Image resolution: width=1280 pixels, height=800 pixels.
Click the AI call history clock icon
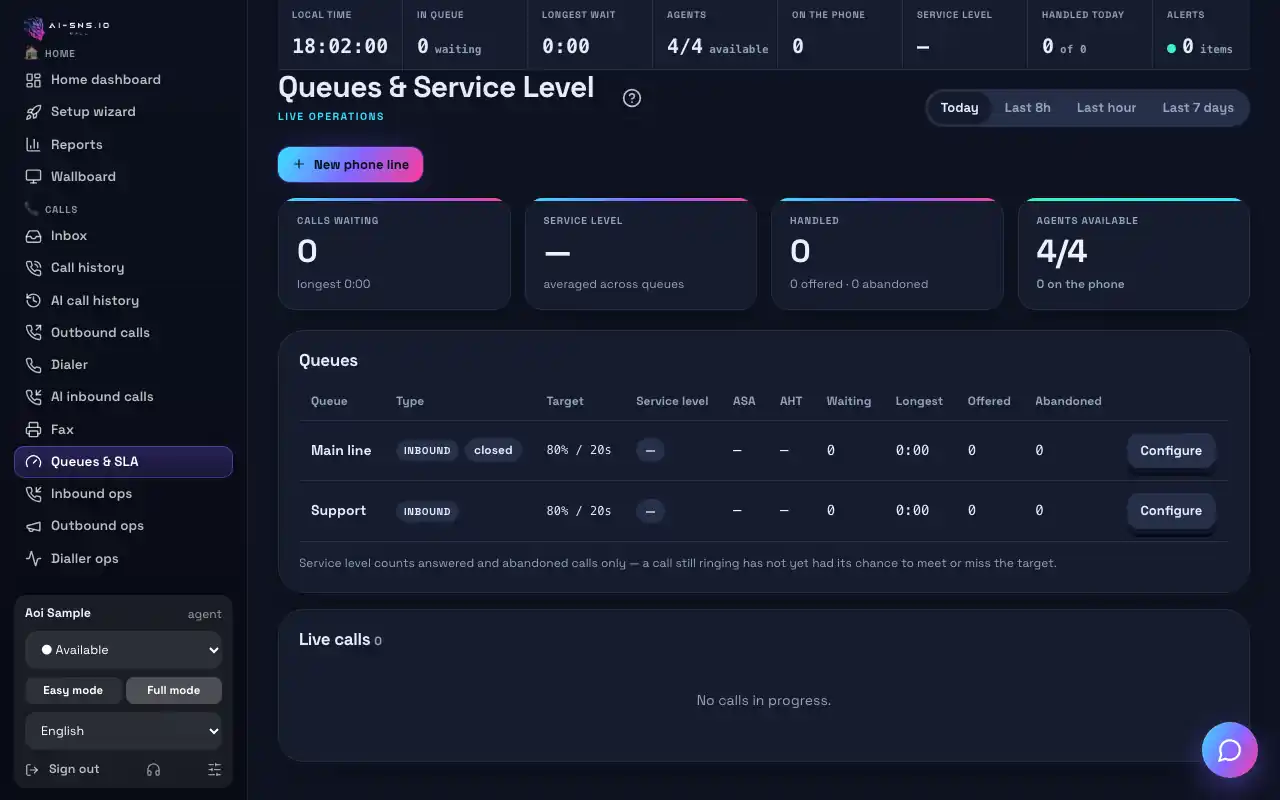click(x=33, y=300)
